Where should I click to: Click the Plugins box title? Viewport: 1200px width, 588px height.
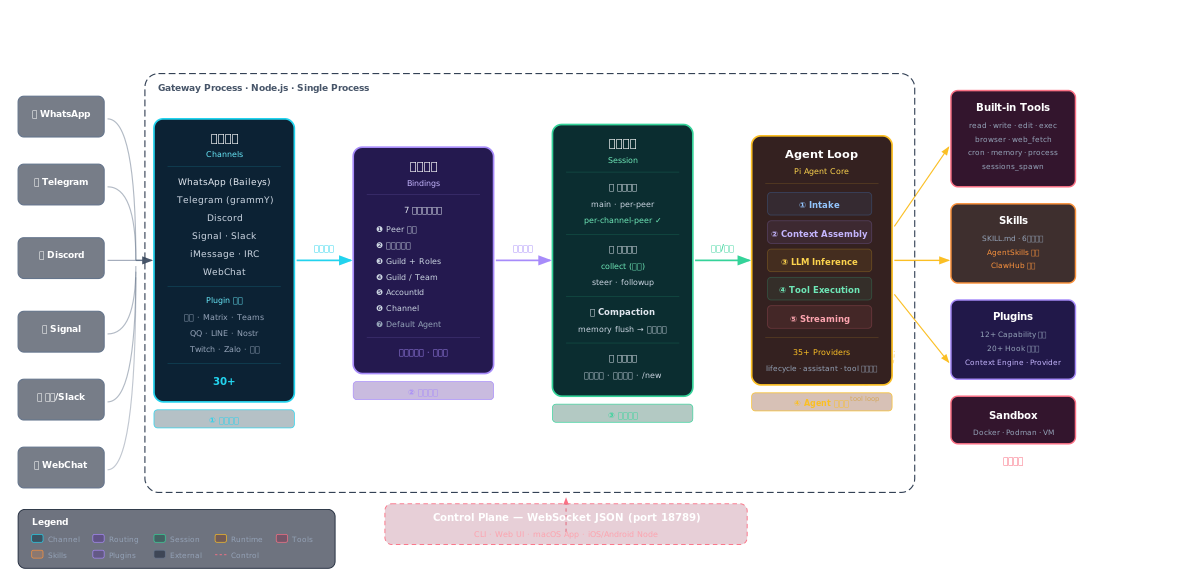point(1013,316)
